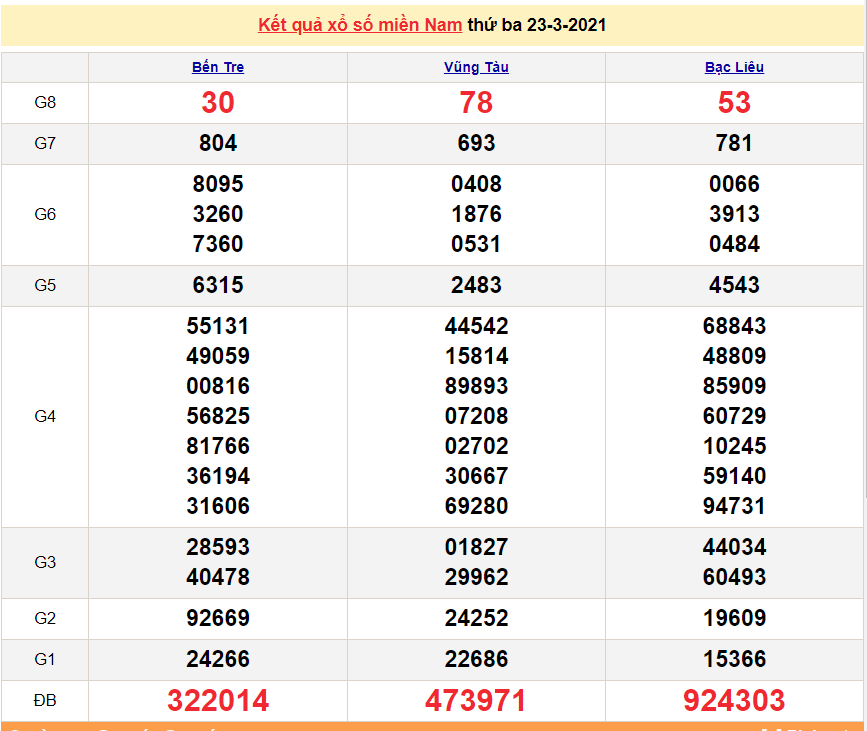Click the ĐB row label
This screenshot has width=867, height=731.
tap(45, 701)
